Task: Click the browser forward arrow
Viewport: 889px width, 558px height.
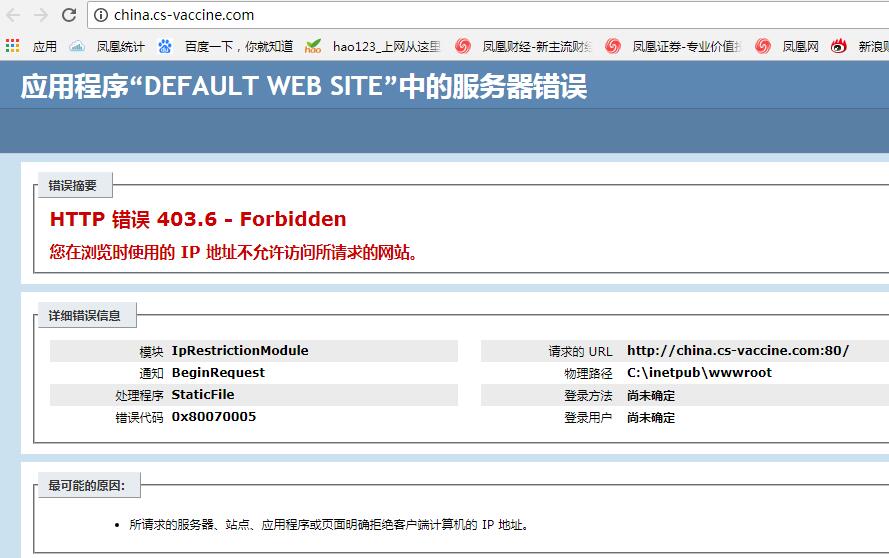Action: [41, 15]
